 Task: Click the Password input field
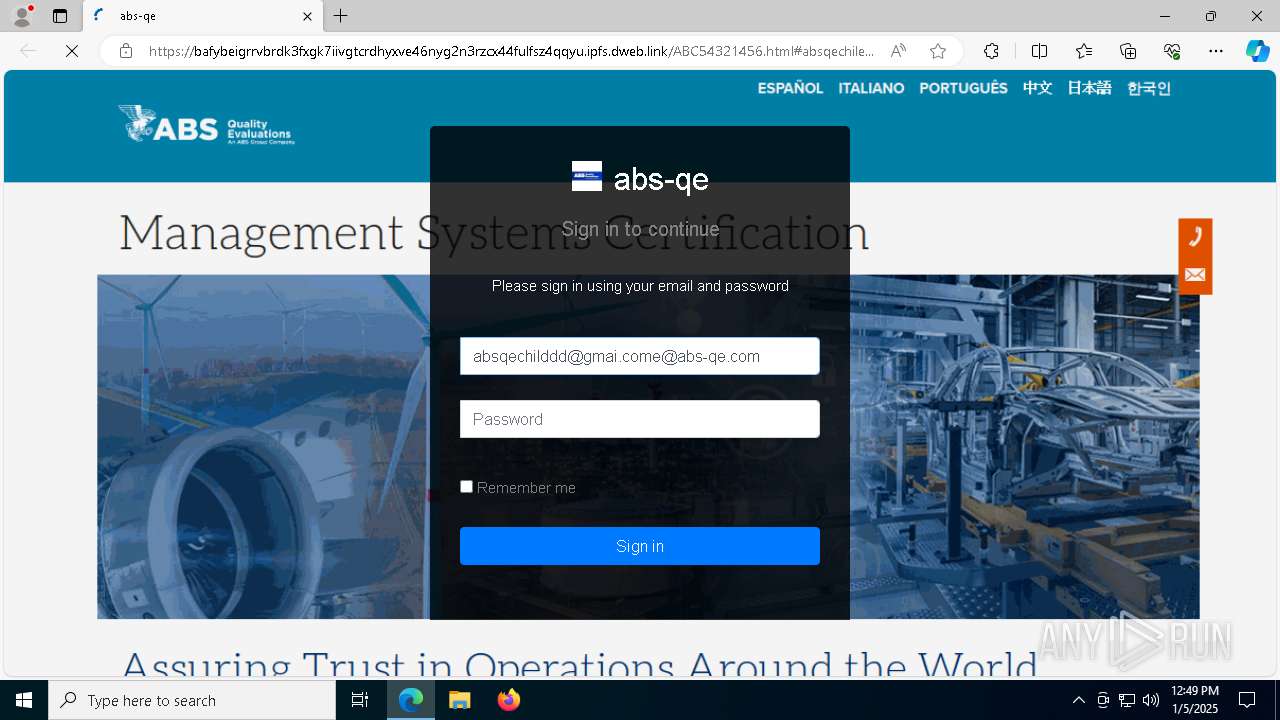(640, 419)
